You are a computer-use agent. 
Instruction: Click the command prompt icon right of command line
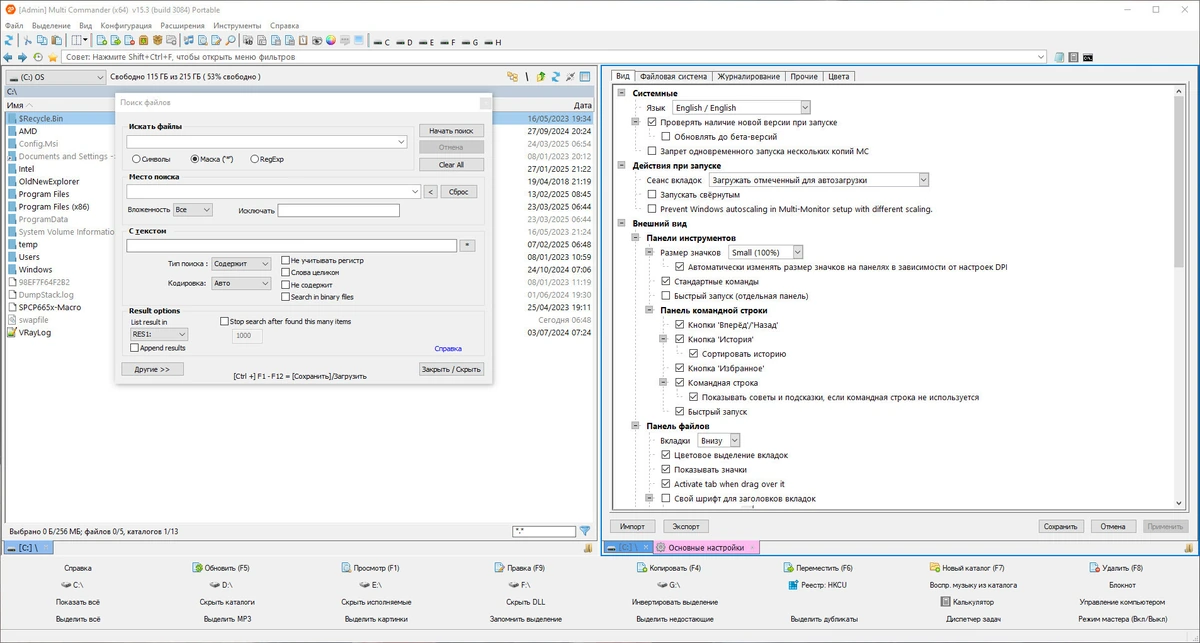pos(1087,57)
